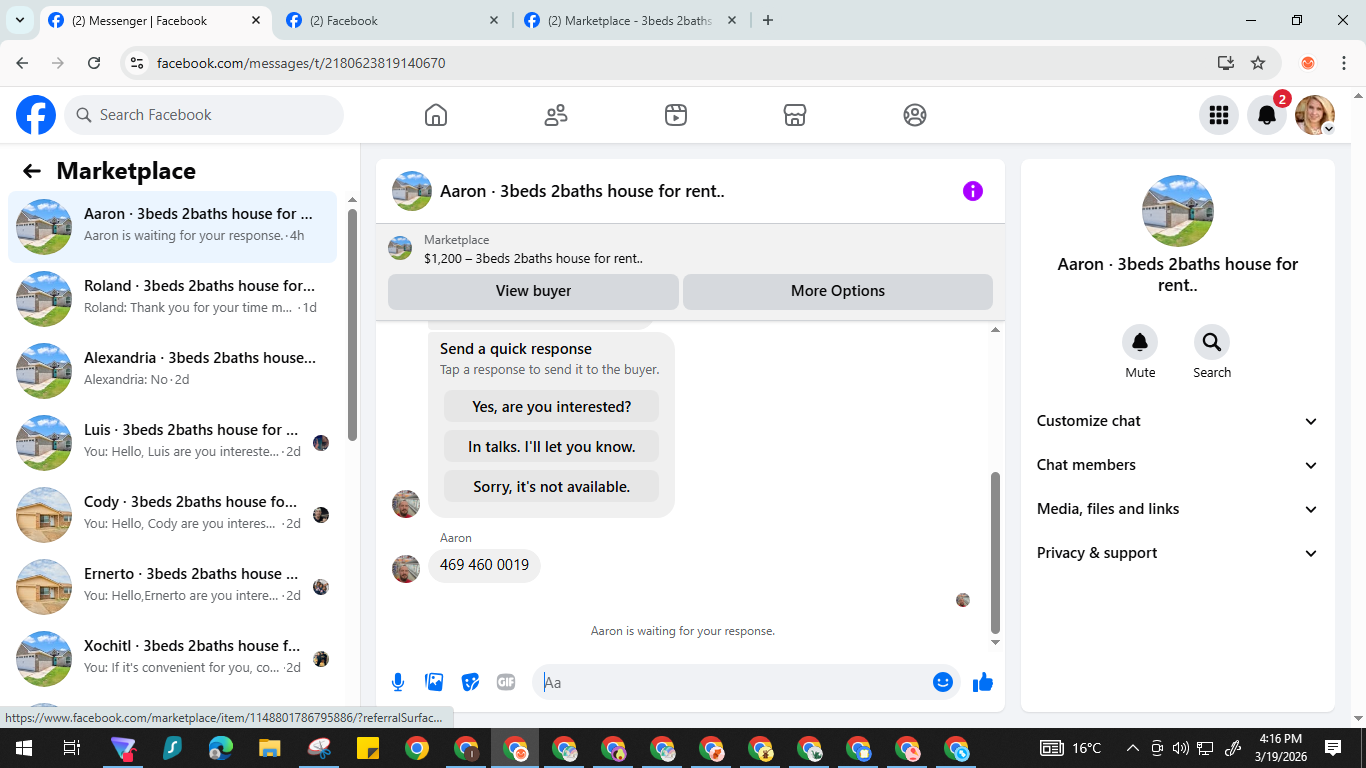Open notifications bell with badge

(1267, 115)
